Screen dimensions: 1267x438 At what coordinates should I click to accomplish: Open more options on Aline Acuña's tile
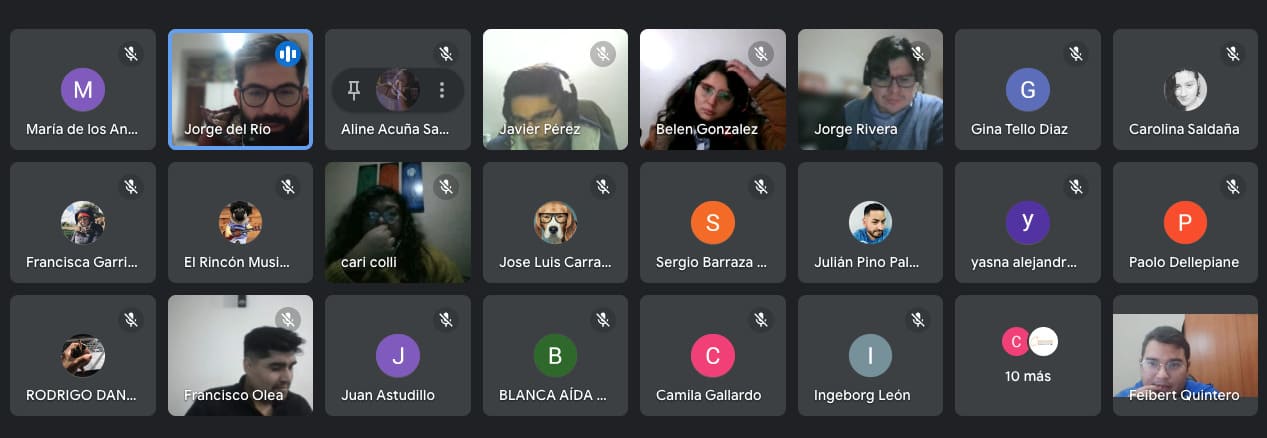pyautogui.click(x=442, y=90)
